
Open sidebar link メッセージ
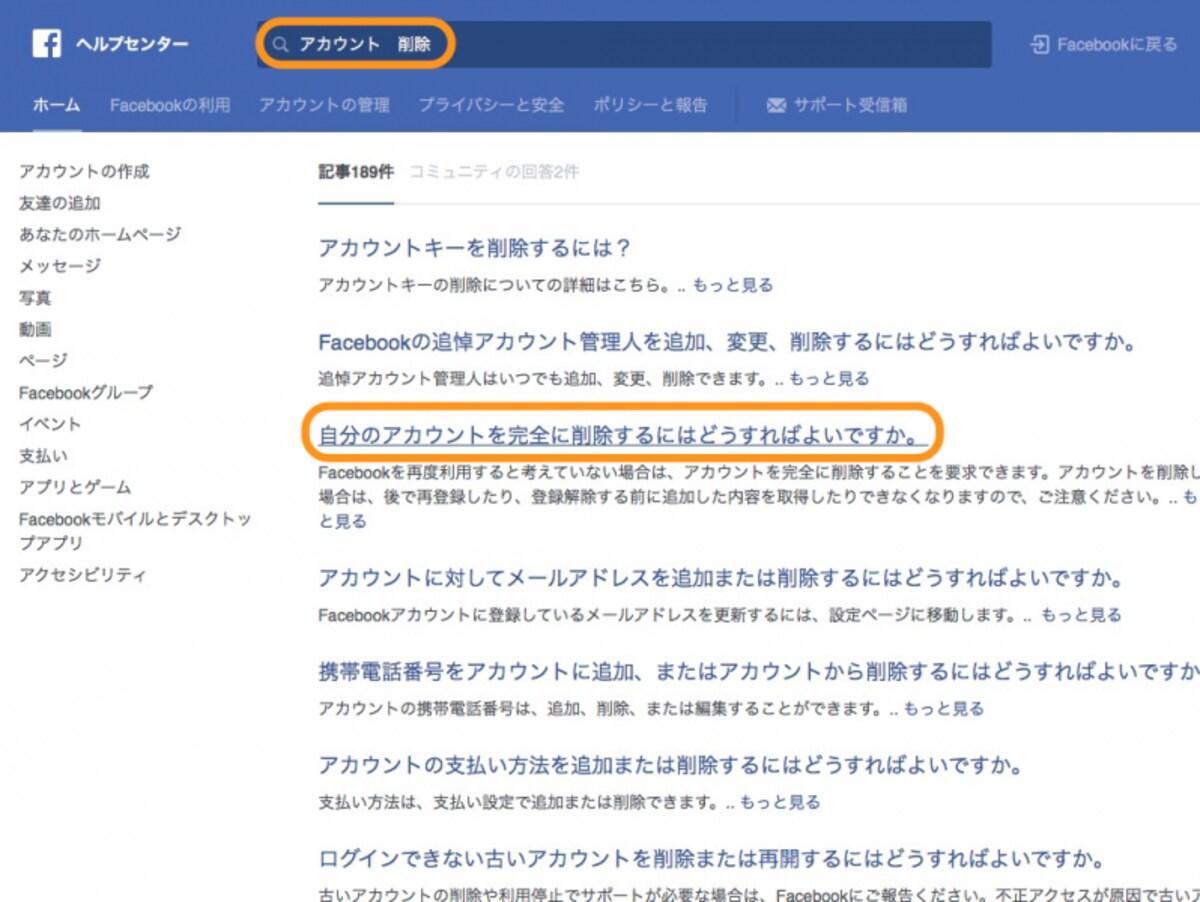point(60,266)
